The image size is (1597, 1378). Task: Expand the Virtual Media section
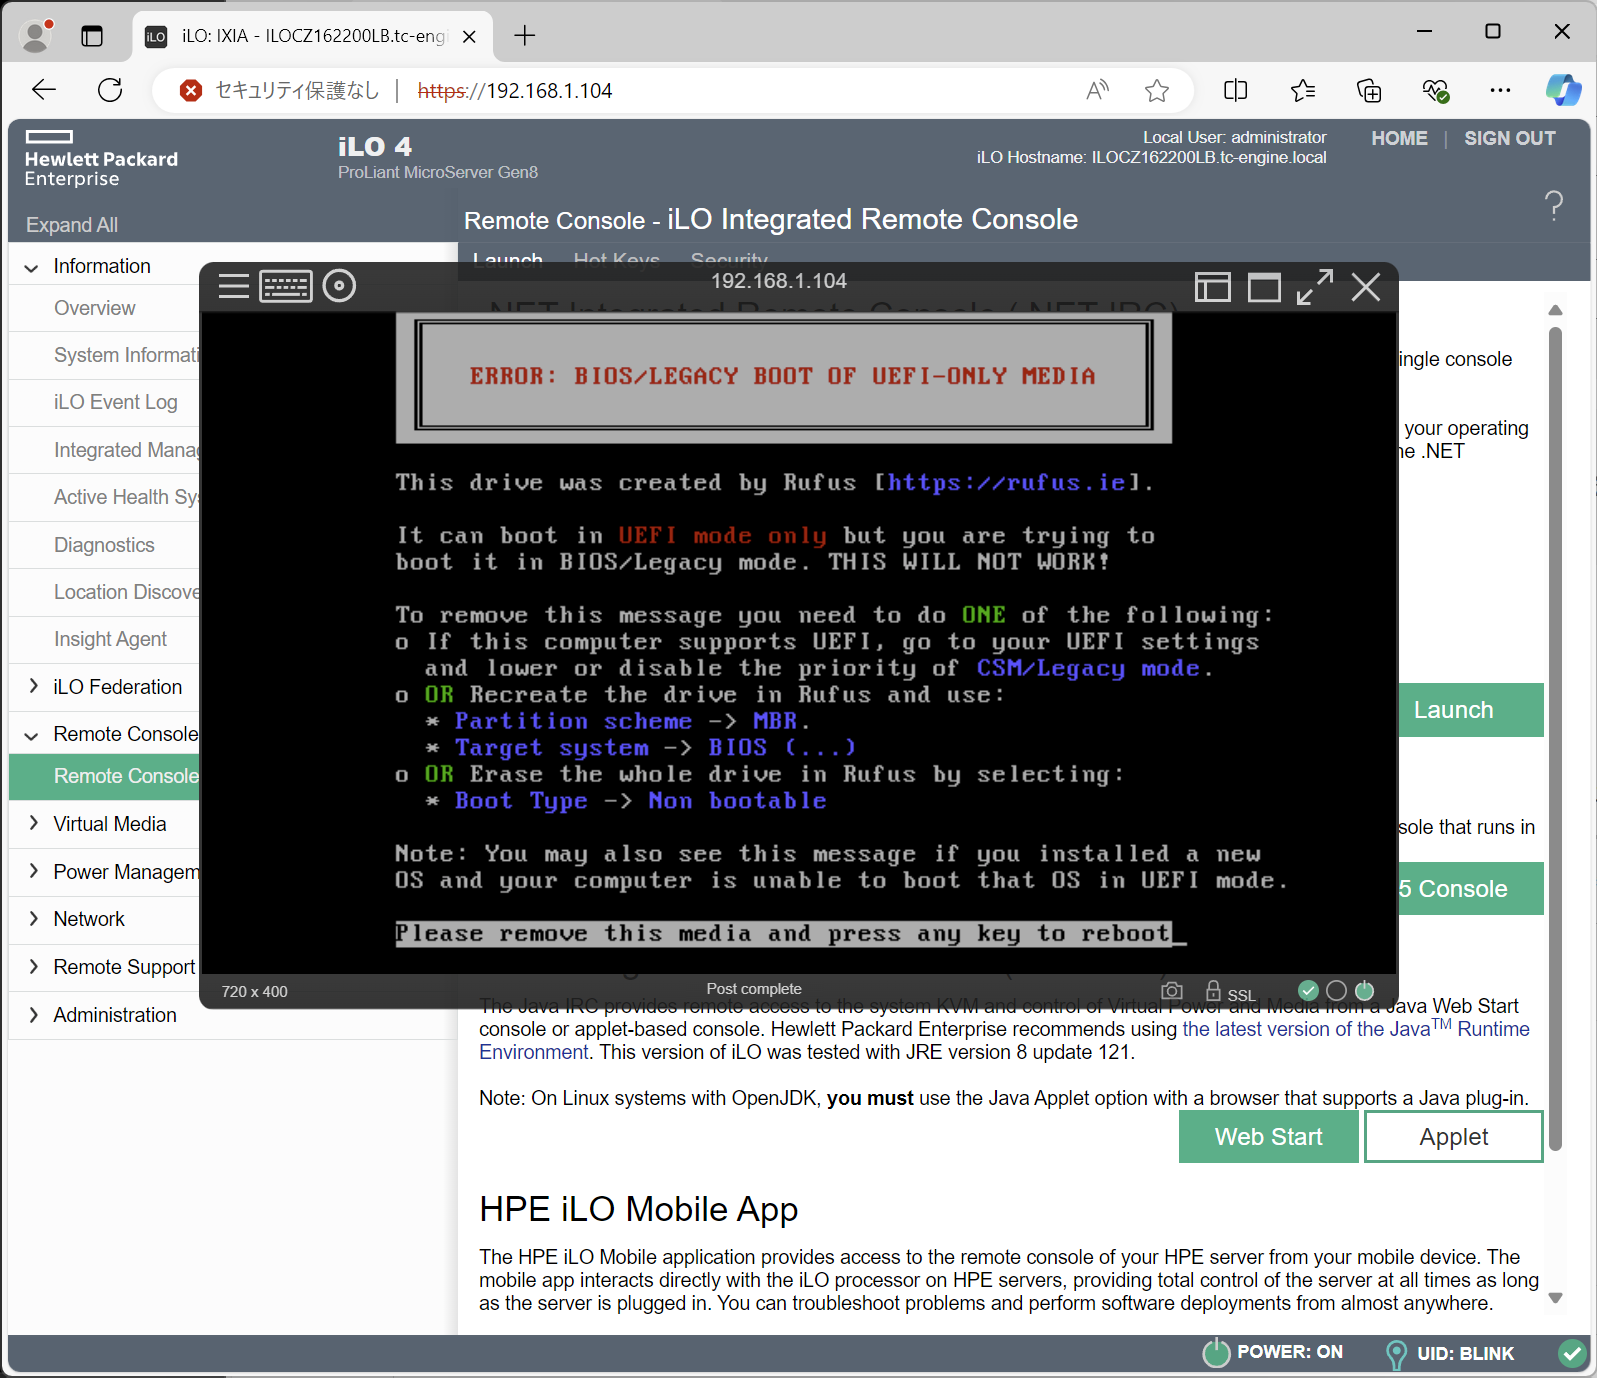pyautogui.click(x=33, y=823)
